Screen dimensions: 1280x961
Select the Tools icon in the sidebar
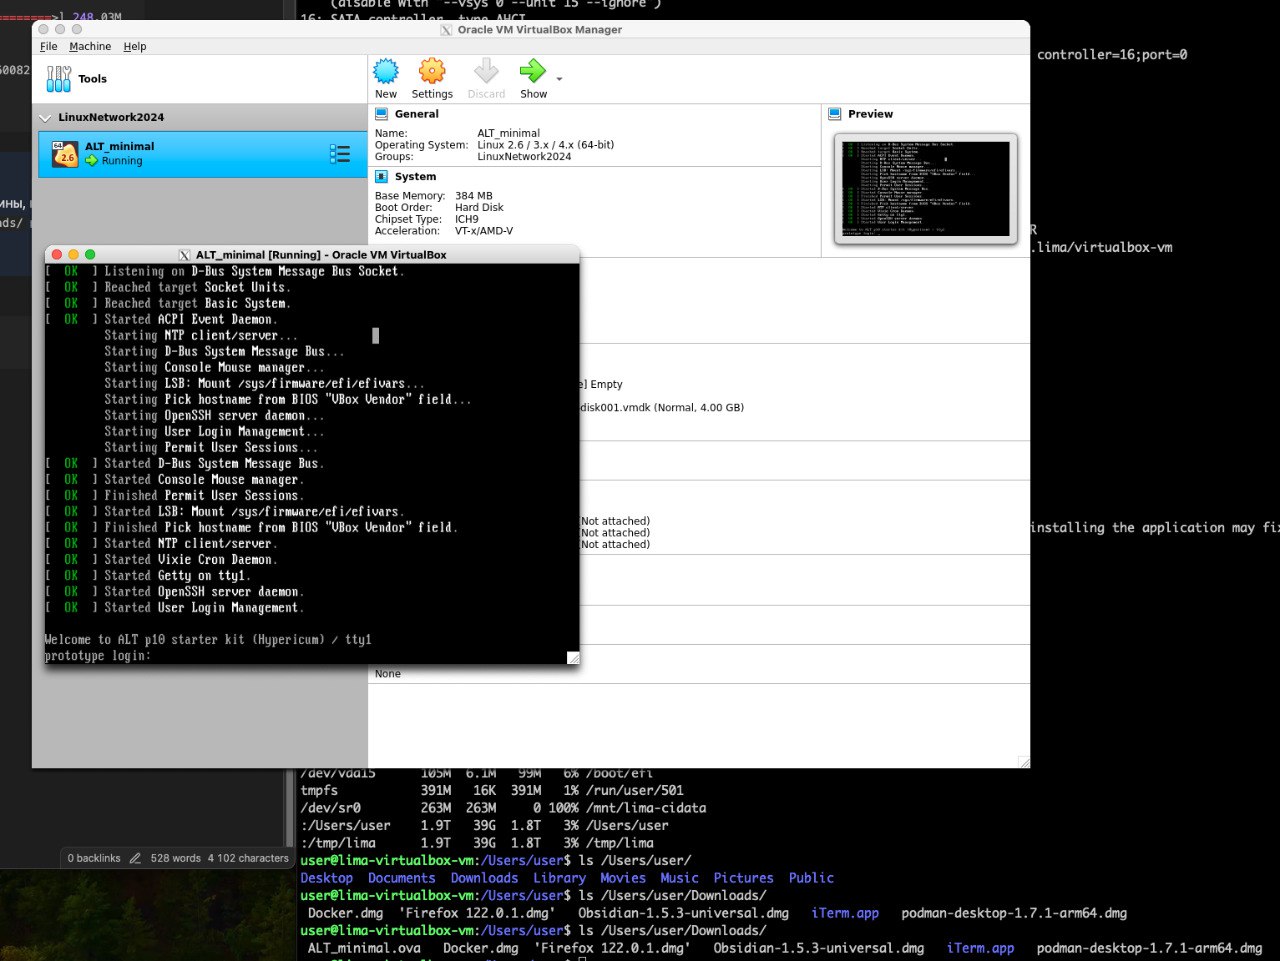pos(59,79)
